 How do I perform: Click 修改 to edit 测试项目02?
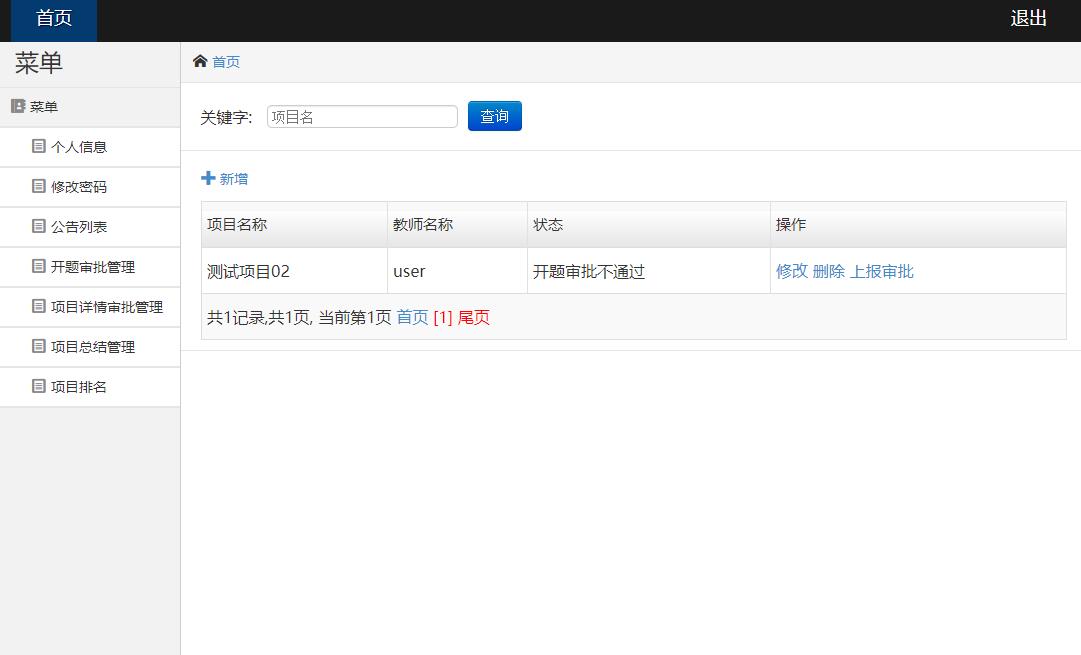point(789,271)
